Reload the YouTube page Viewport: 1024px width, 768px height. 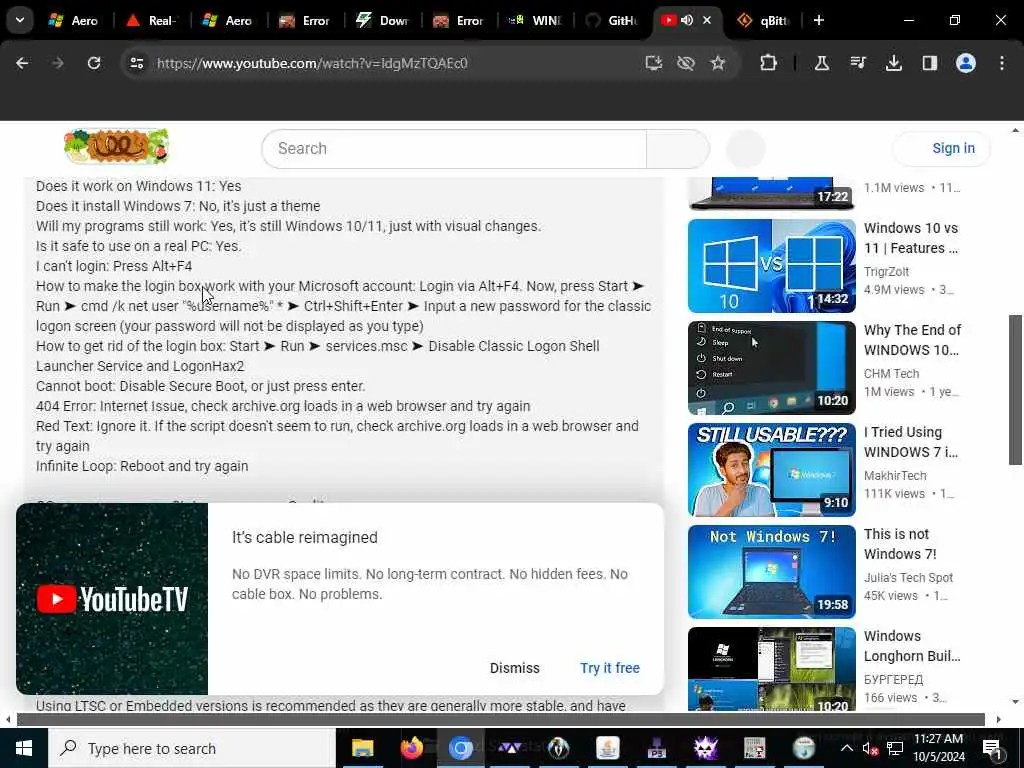[94, 63]
